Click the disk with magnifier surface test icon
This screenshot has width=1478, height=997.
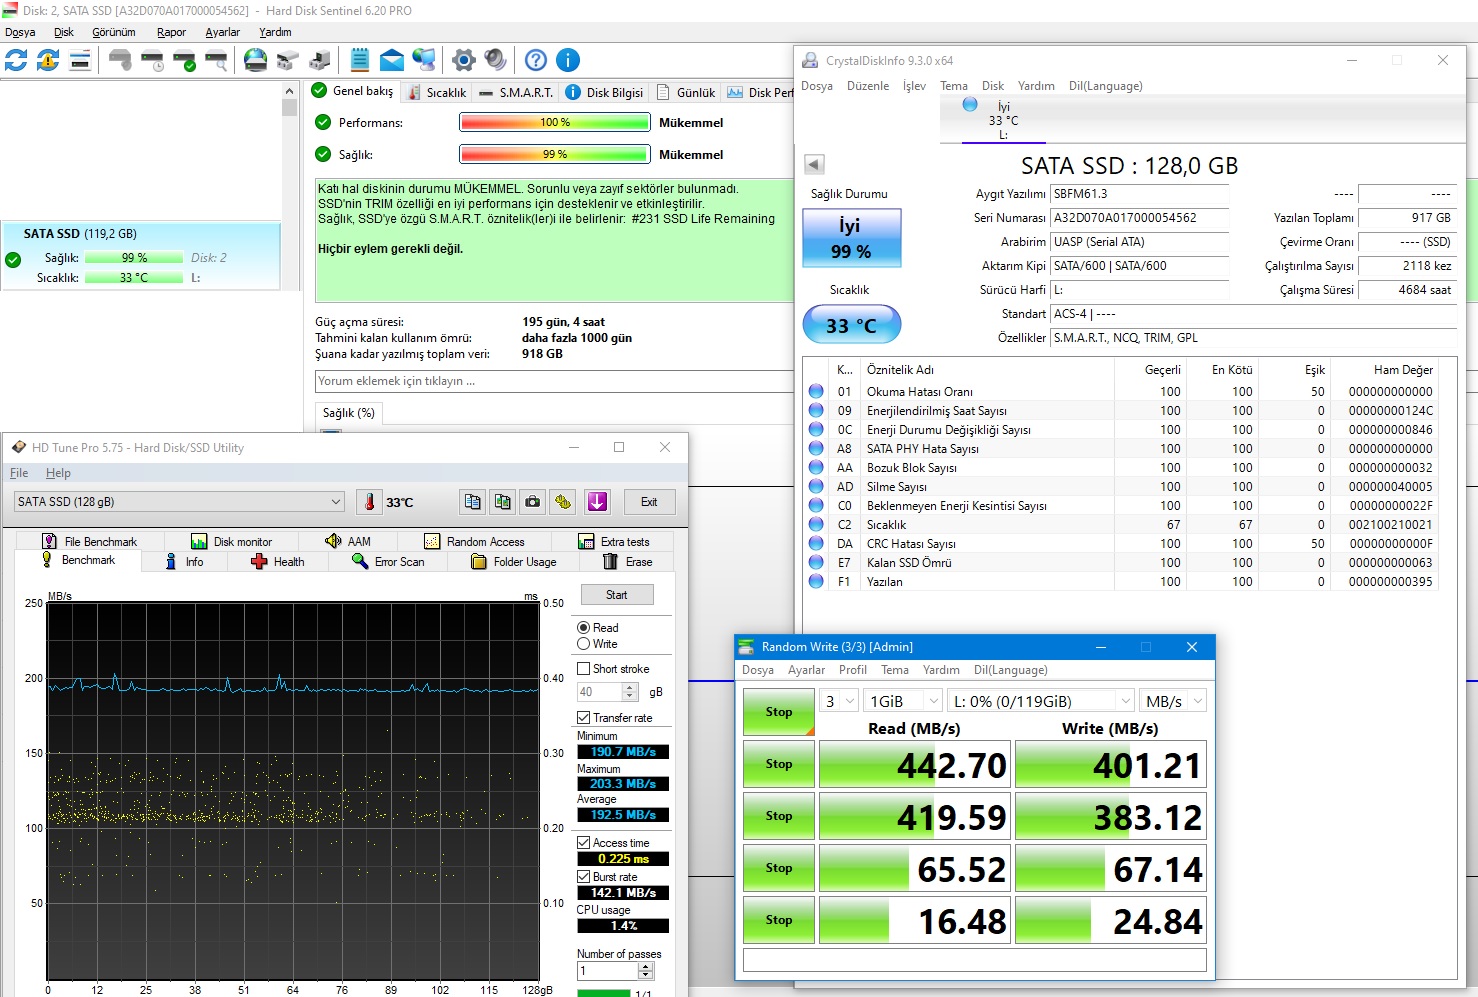[x=216, y=60]
